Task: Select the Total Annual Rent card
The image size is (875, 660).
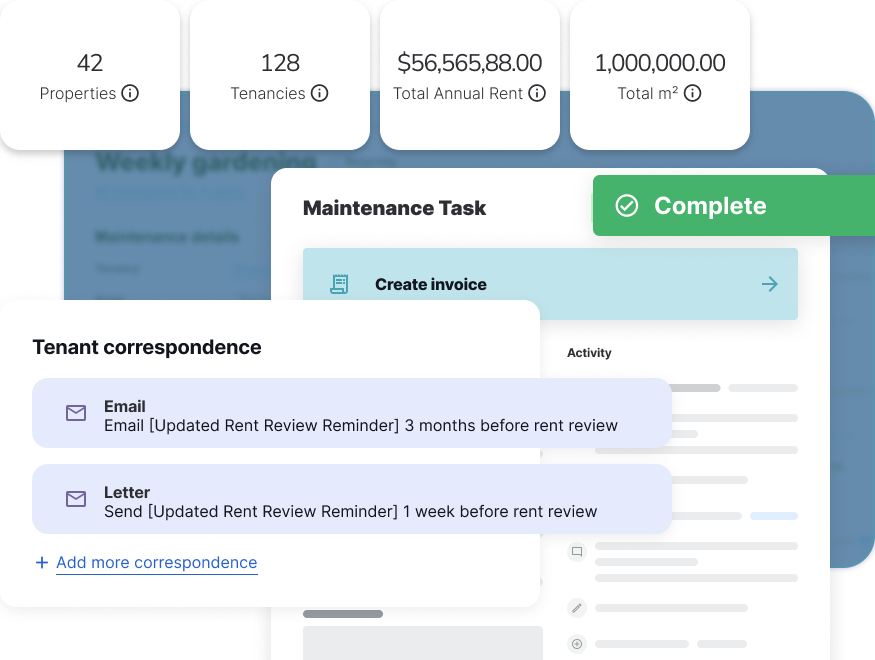Action: [470, 75]
